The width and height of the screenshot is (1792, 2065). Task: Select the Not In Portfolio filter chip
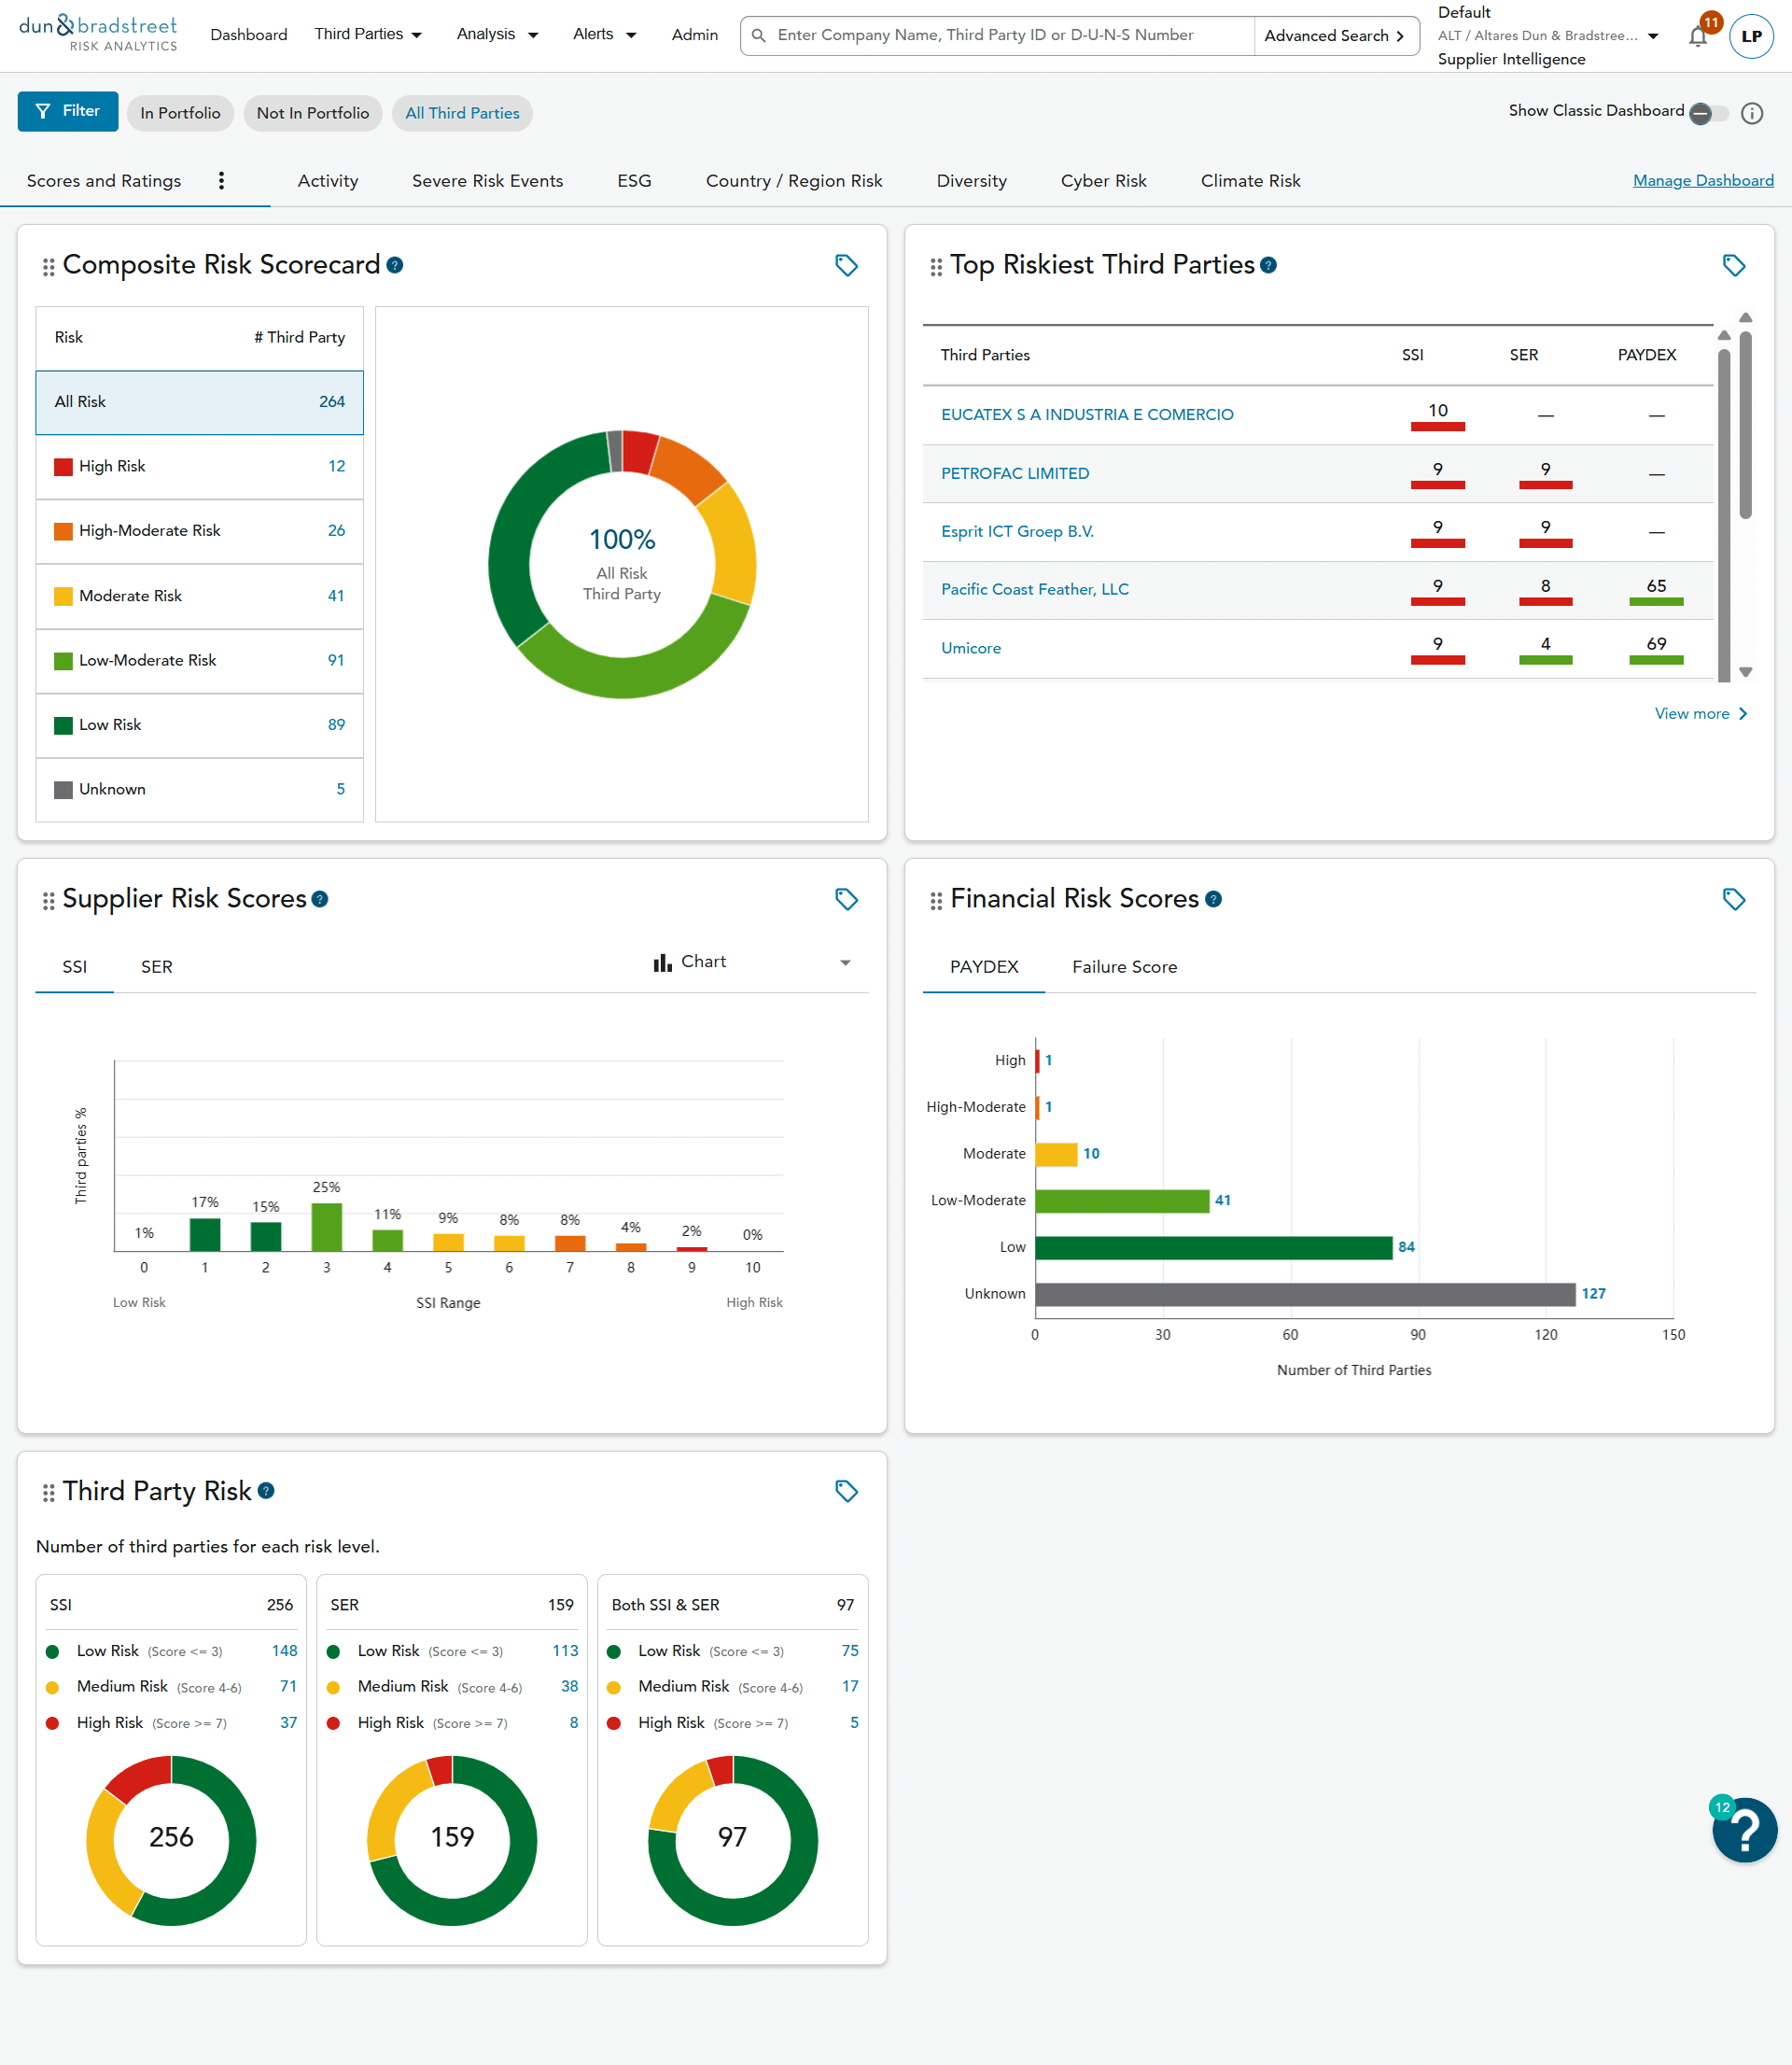point(312,113)
